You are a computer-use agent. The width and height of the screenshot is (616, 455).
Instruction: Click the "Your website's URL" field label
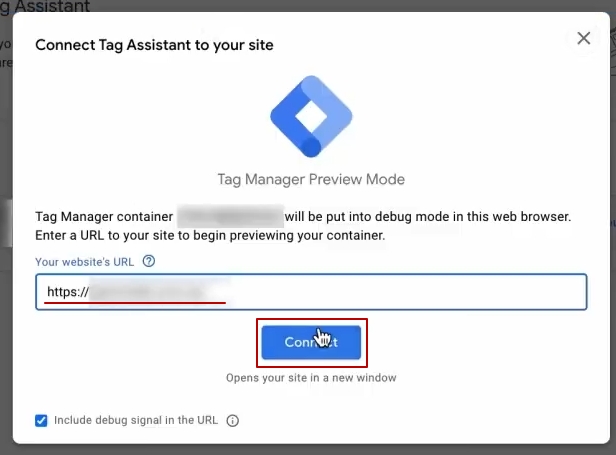[85, 262]
